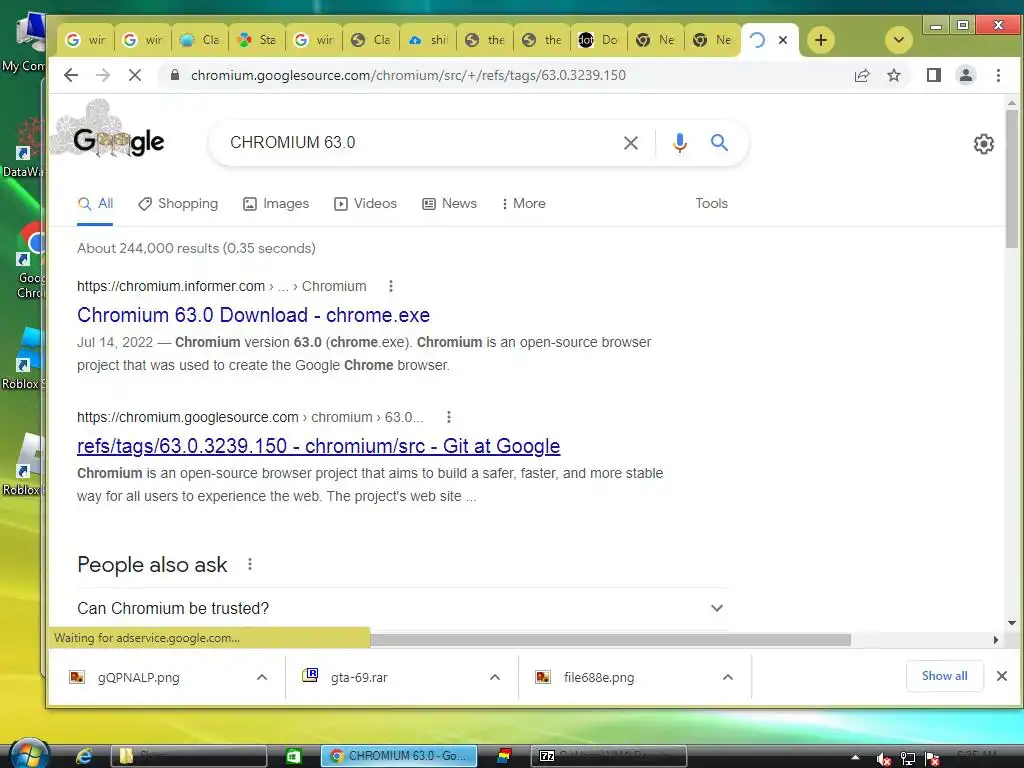Viewport: 1024px width, 768px height.
Task: Start voice search with the microphone
Action: pos(680,143)
